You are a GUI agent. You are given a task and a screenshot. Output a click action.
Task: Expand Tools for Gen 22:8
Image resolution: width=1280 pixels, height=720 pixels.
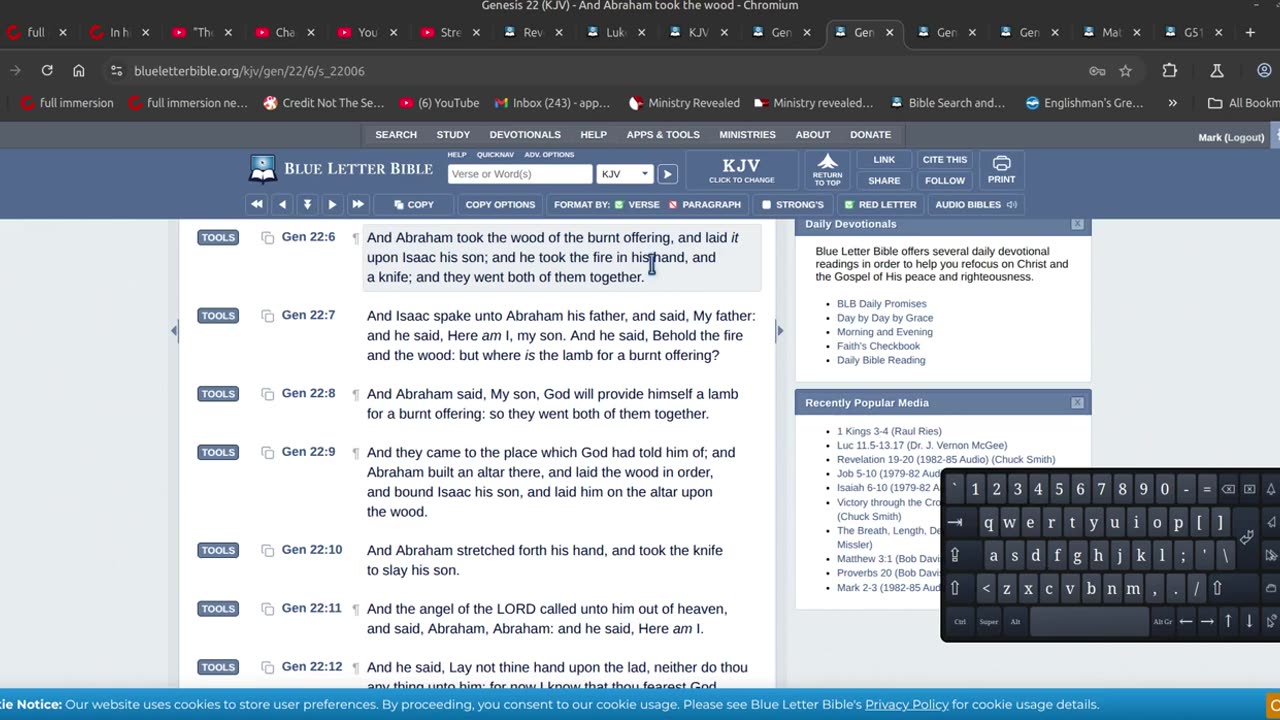coord(217,394)
